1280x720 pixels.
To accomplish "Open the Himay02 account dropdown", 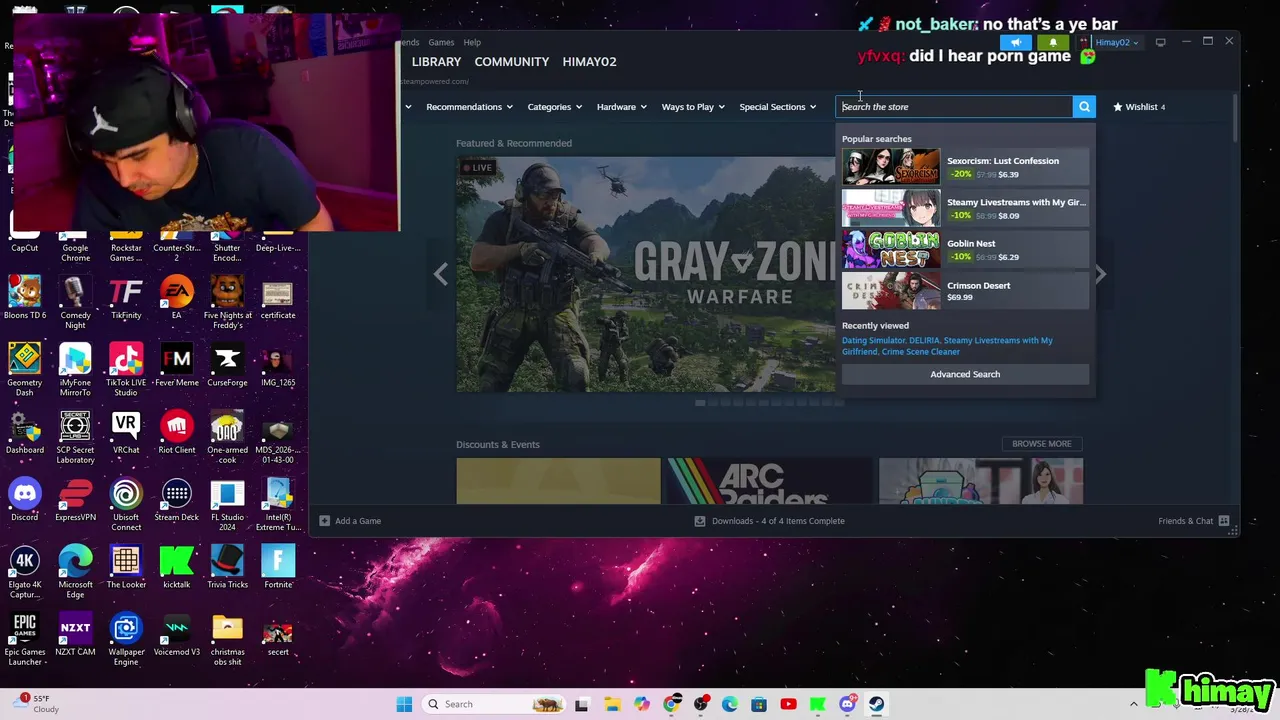I will pos(1116,43).
